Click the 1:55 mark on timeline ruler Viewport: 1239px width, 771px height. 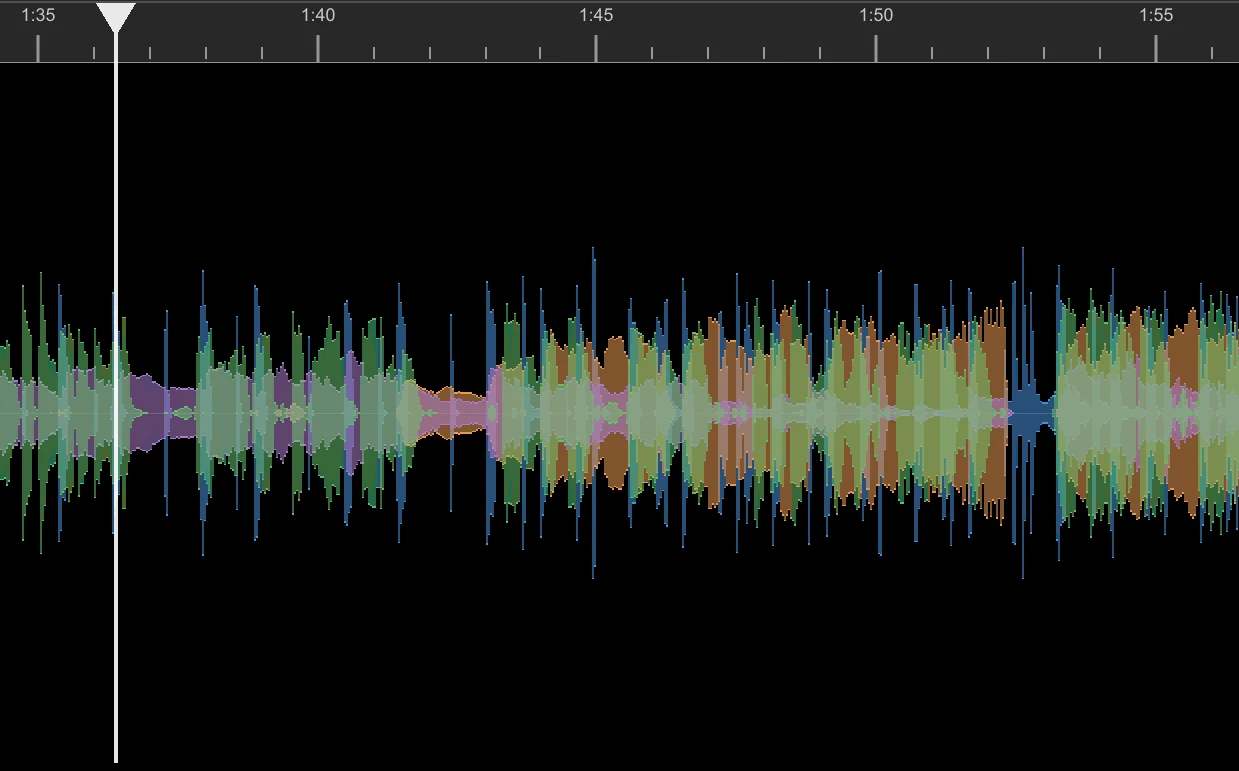click(1156, 15)
